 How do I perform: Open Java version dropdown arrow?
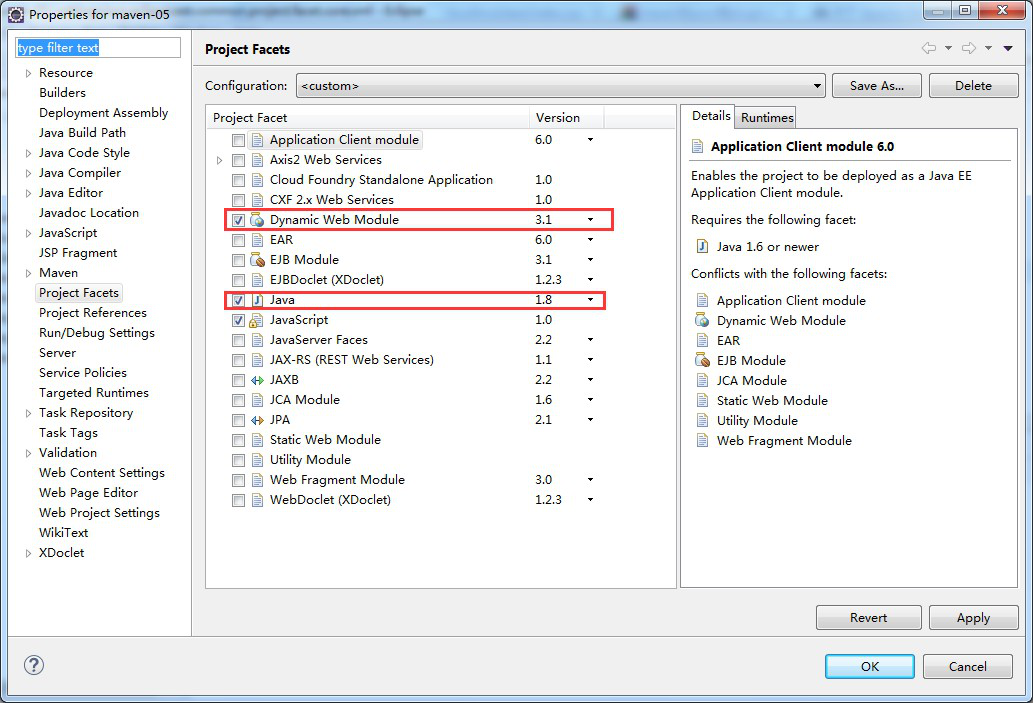[590, 300]
